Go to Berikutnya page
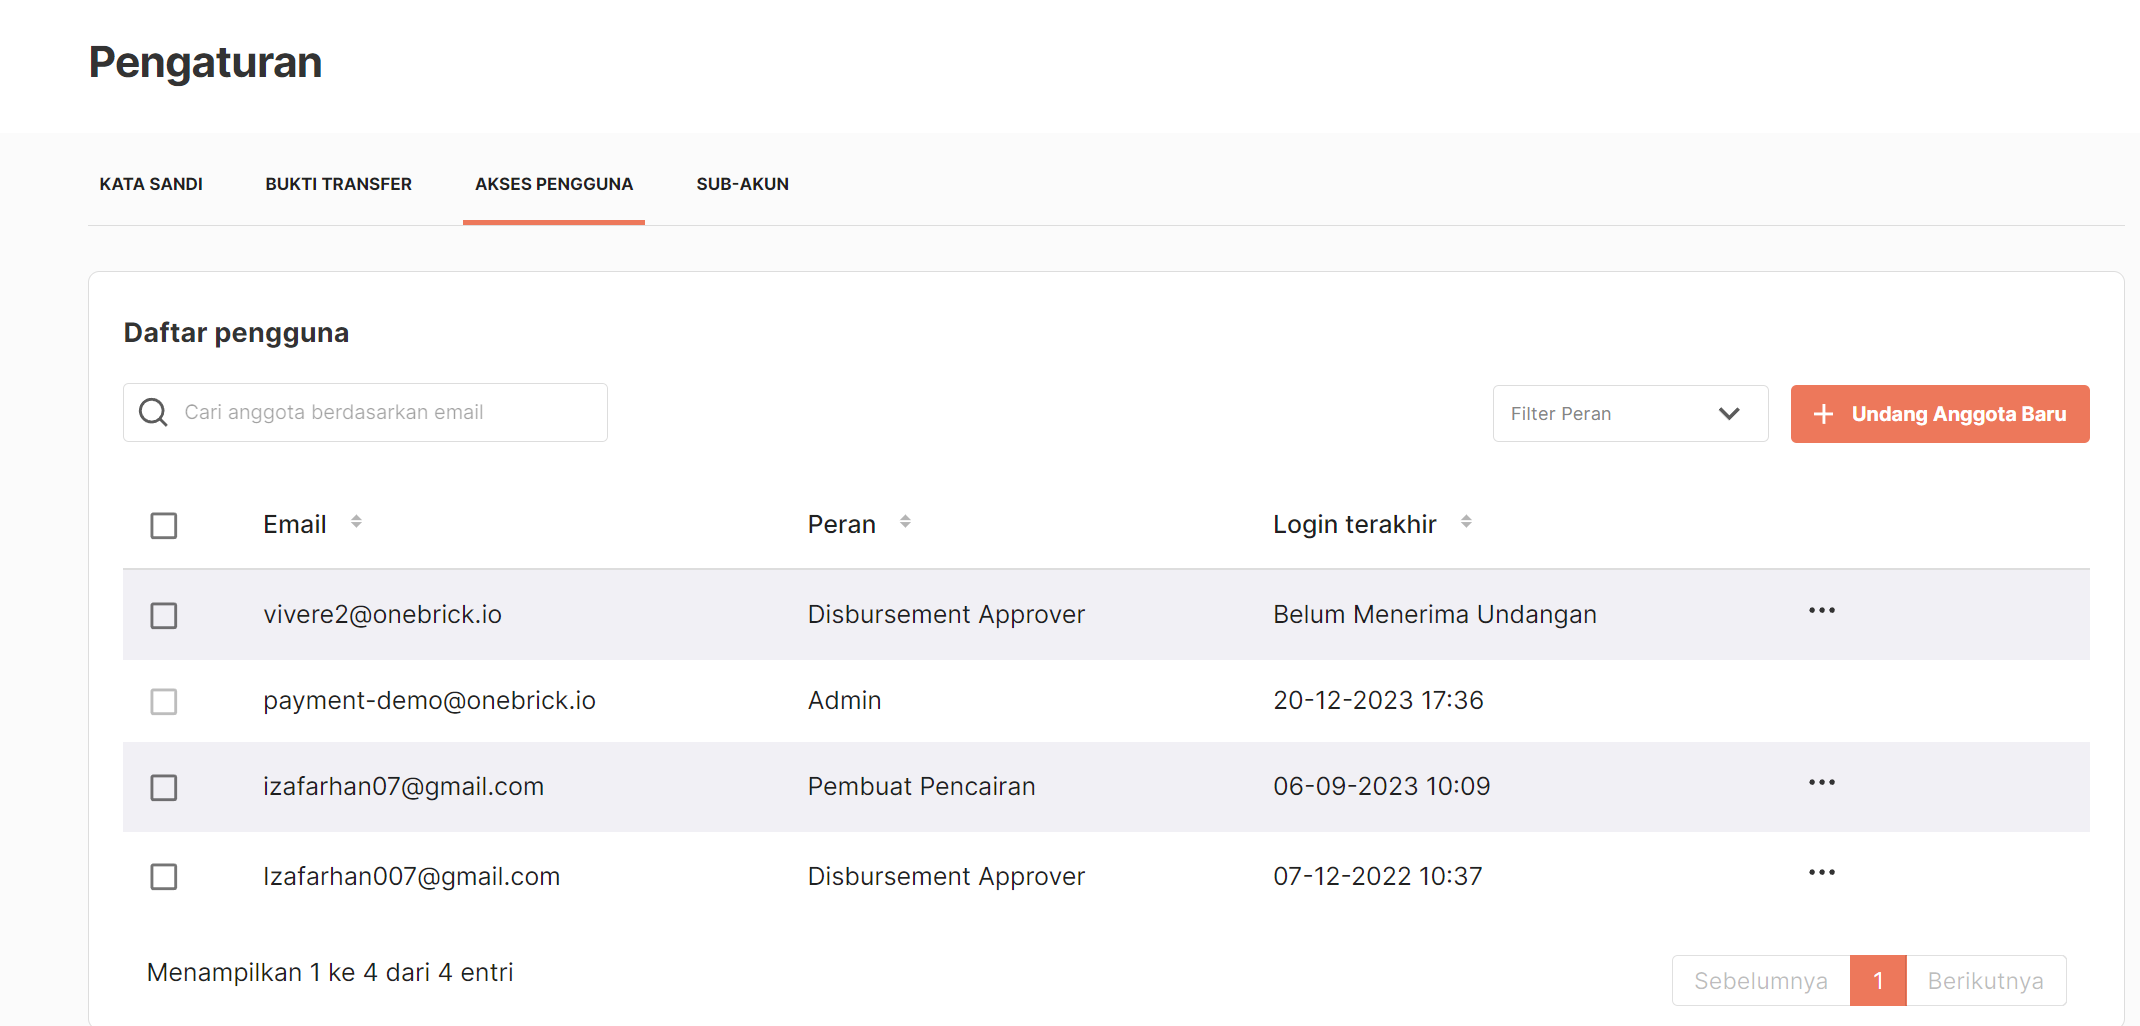The height and width of the screenshot is (1026, 2140). point(1985,981)
